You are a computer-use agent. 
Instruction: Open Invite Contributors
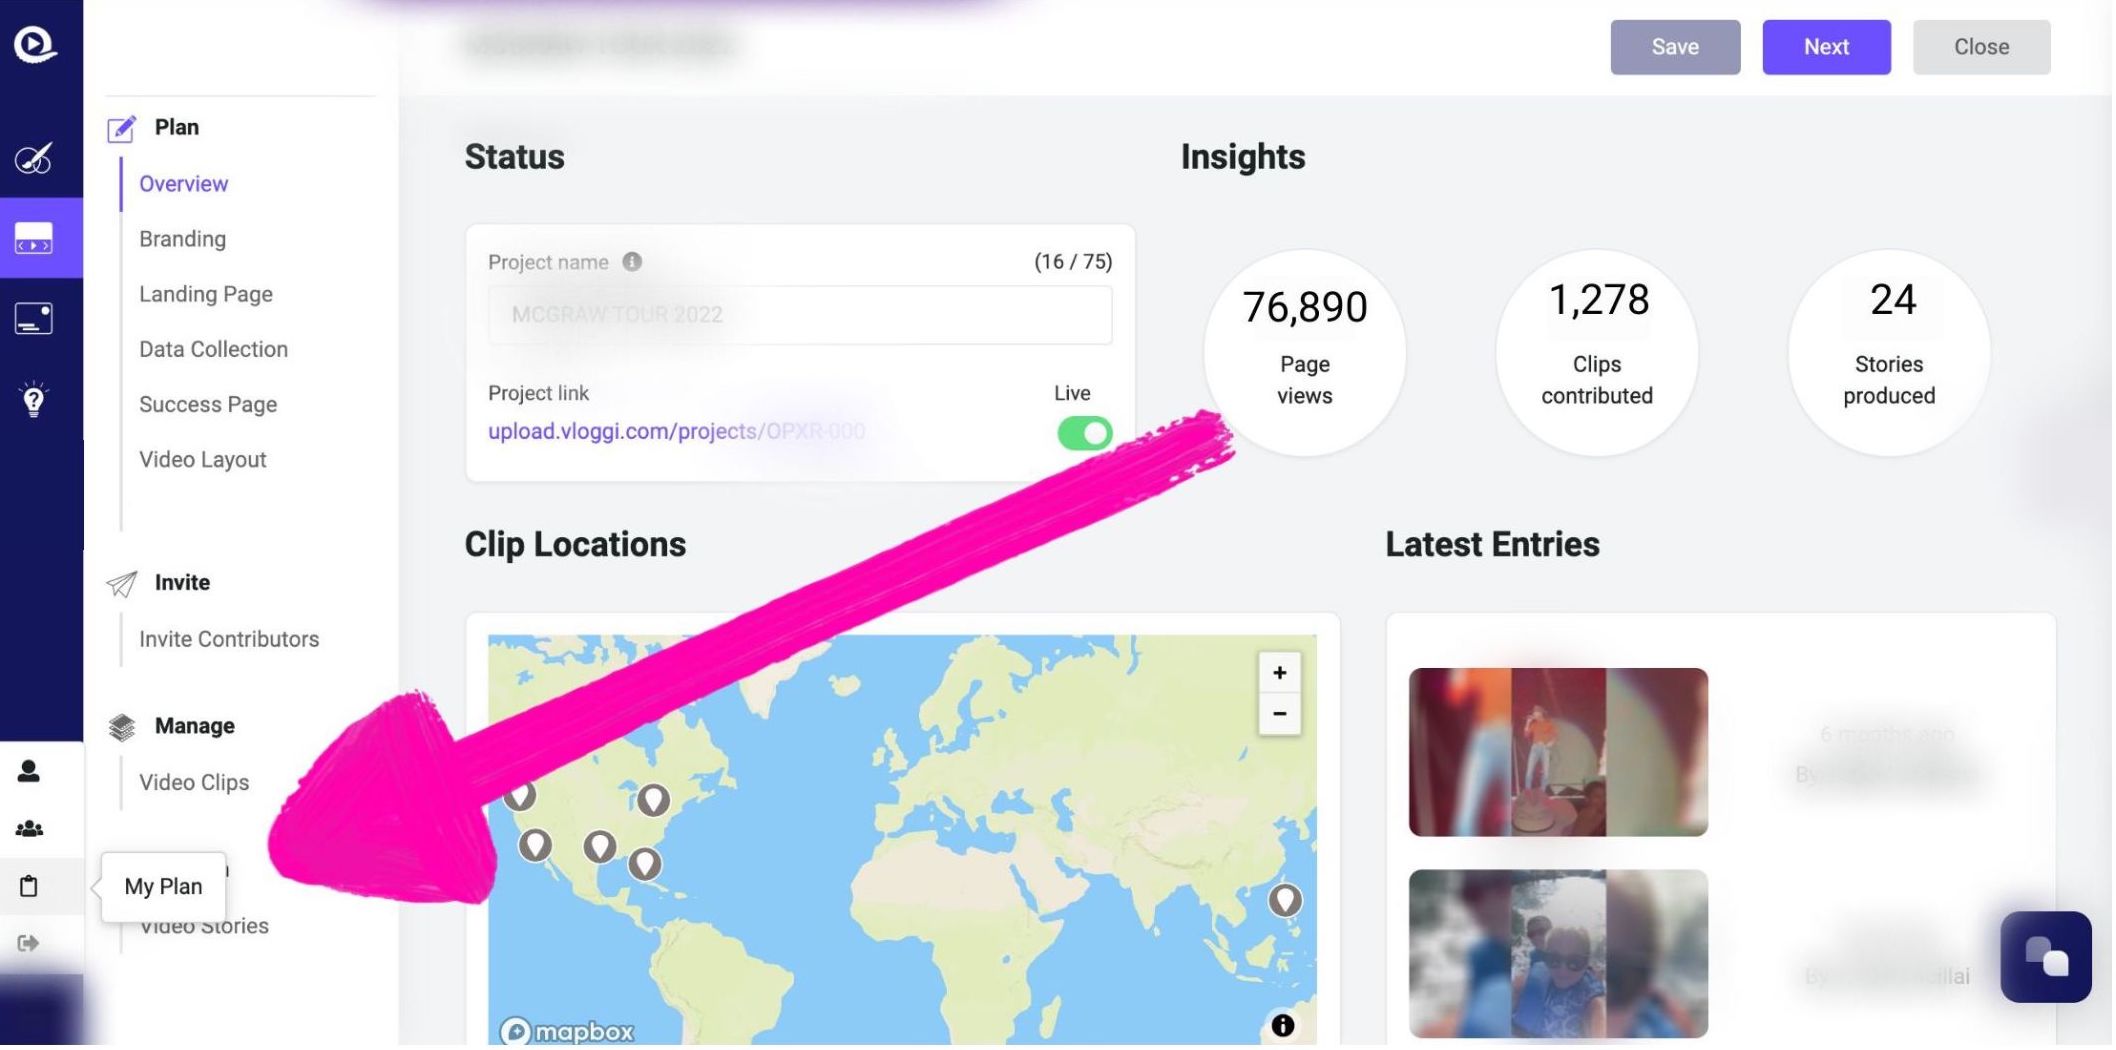[229, 639]
